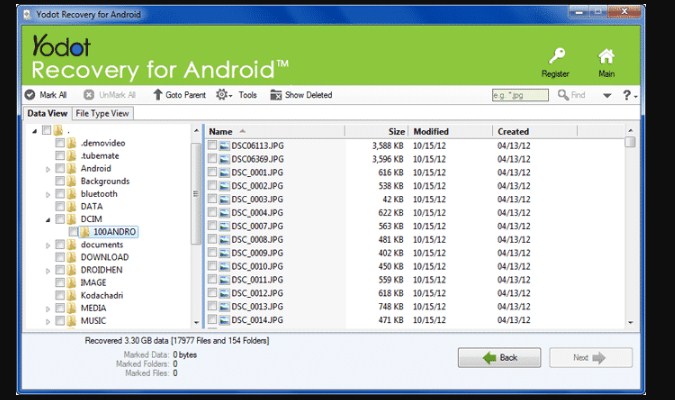Click the MUSIC folder icon
The height and width of the screenshot is (400, 675).
pyautogui.click(x=71, y=321)
